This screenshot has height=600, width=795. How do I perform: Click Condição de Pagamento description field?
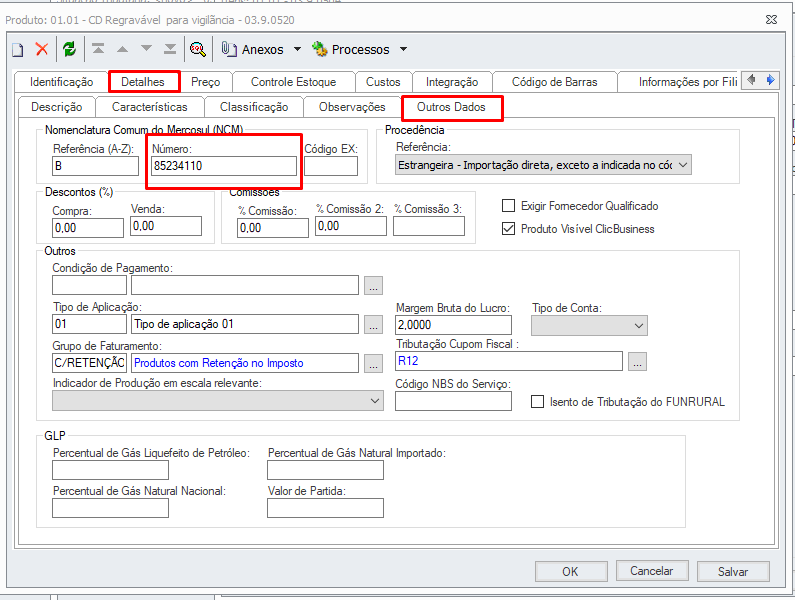[x=245, y=285]
